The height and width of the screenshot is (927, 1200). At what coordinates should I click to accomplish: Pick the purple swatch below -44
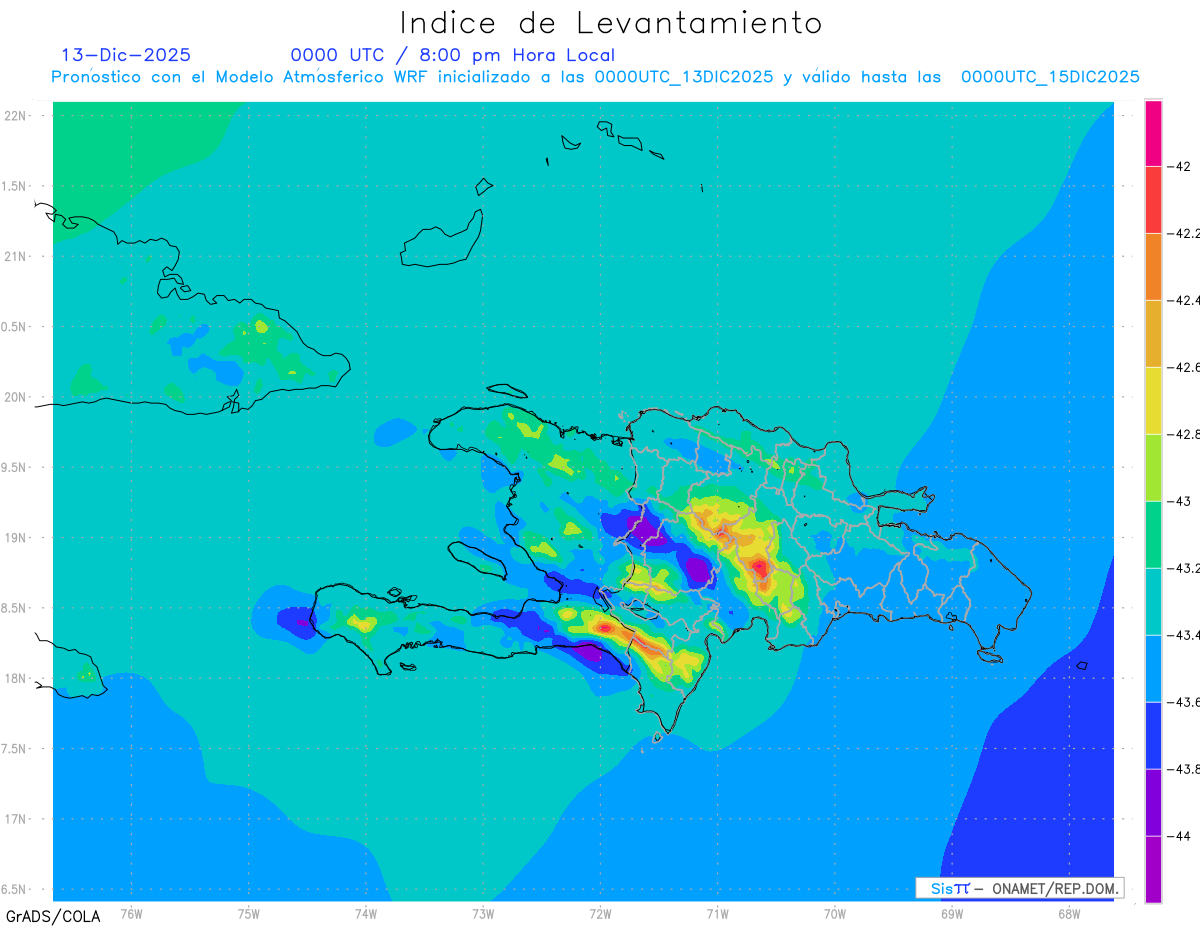tap(1153, 869)
